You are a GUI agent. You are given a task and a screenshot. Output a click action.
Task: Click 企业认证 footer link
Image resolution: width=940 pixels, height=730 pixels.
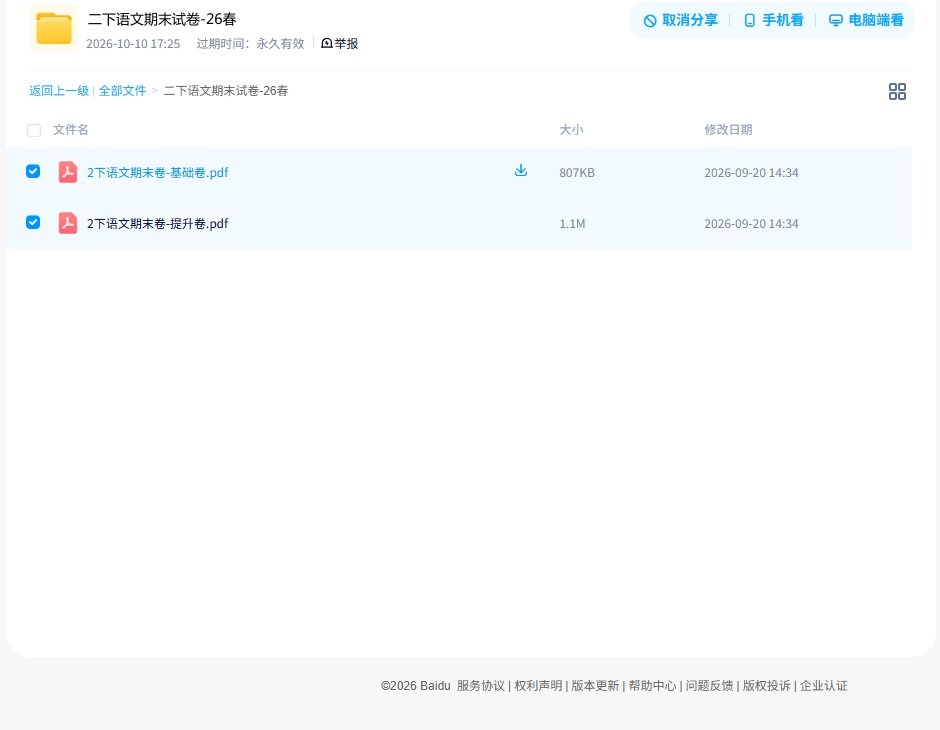(x=824, y=686)
